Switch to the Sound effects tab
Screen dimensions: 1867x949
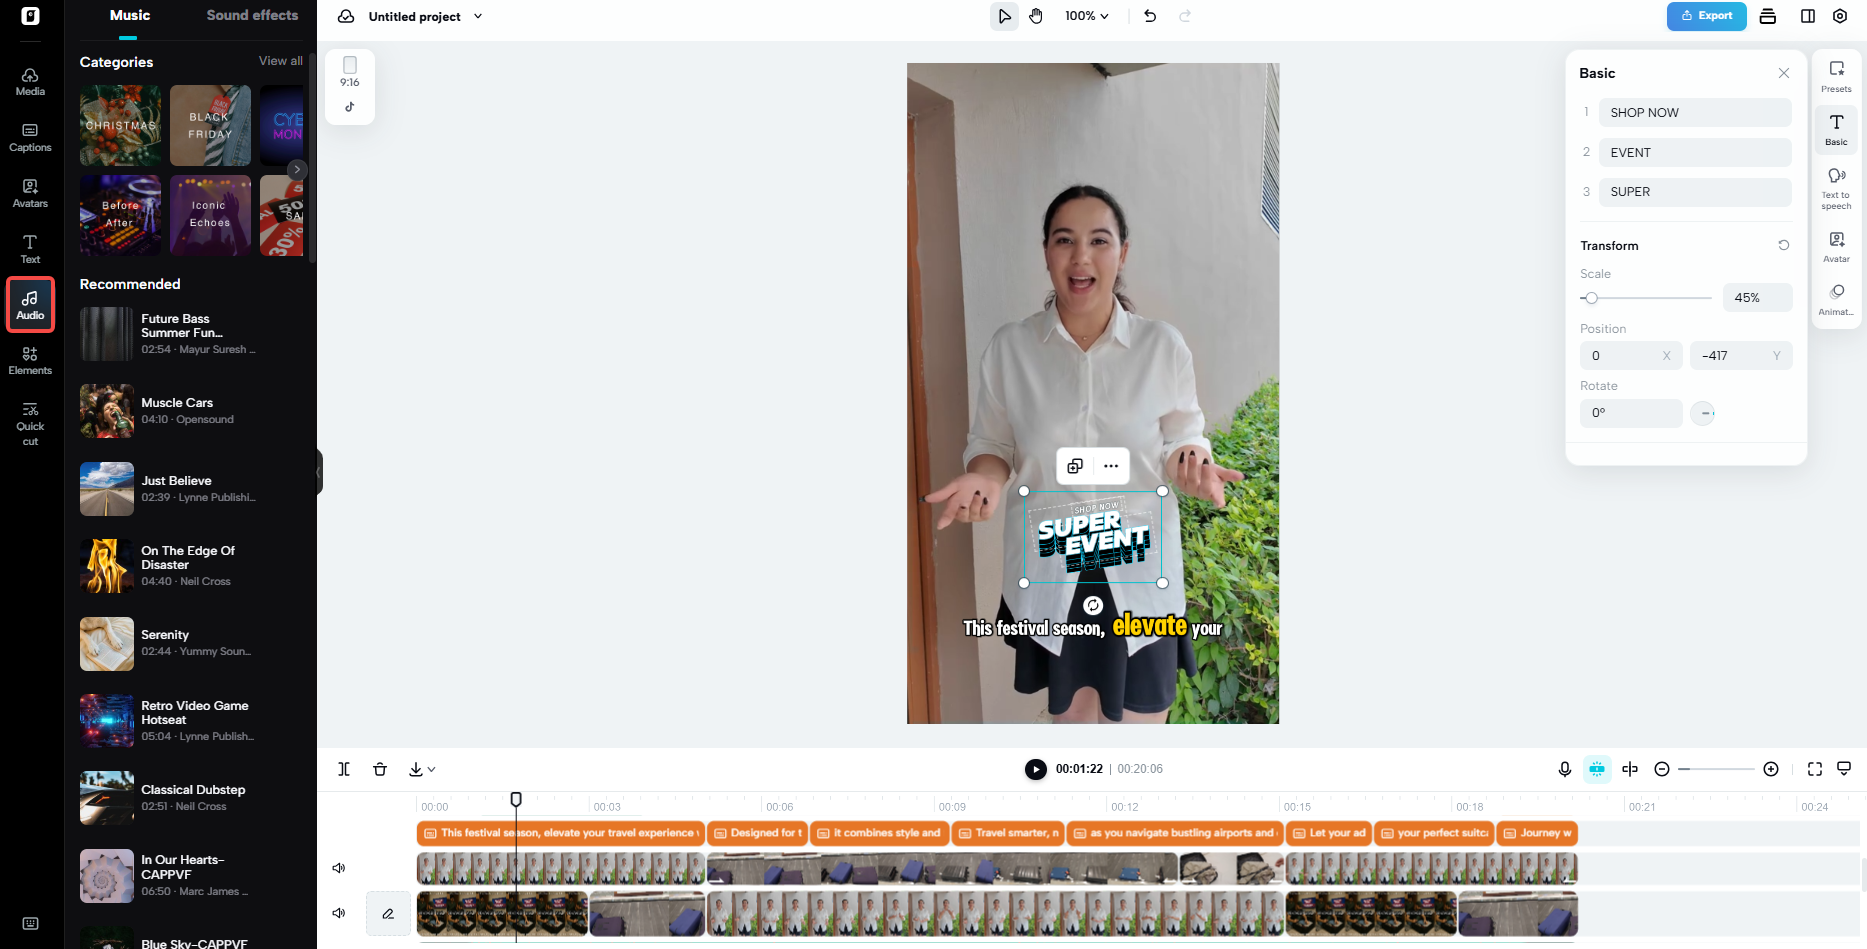252,16
